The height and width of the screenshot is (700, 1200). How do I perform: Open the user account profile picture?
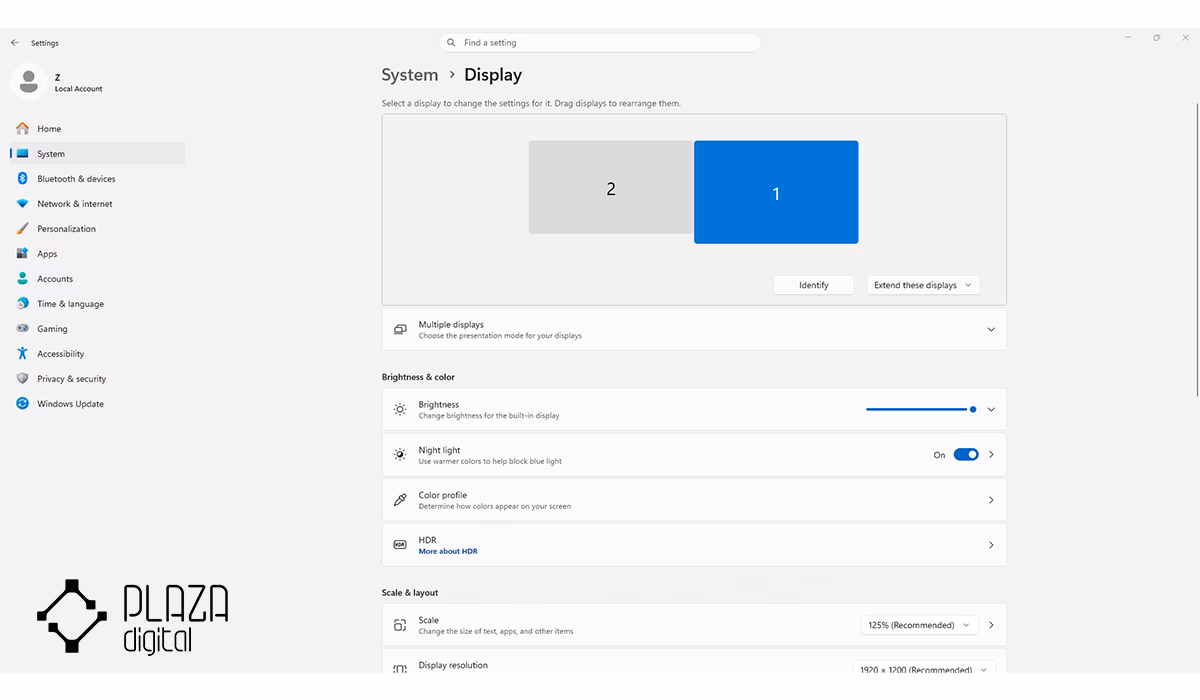pos(28,81)
